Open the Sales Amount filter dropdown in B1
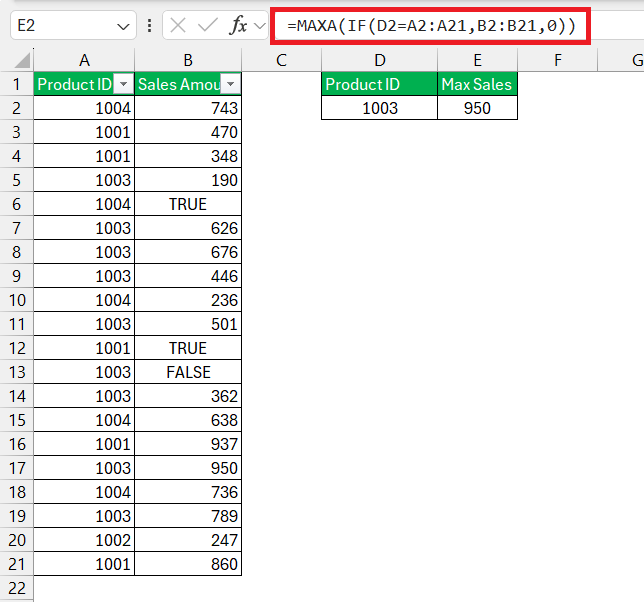The width and height of the screenshot is (644, 602). click(x=230, y=84)
